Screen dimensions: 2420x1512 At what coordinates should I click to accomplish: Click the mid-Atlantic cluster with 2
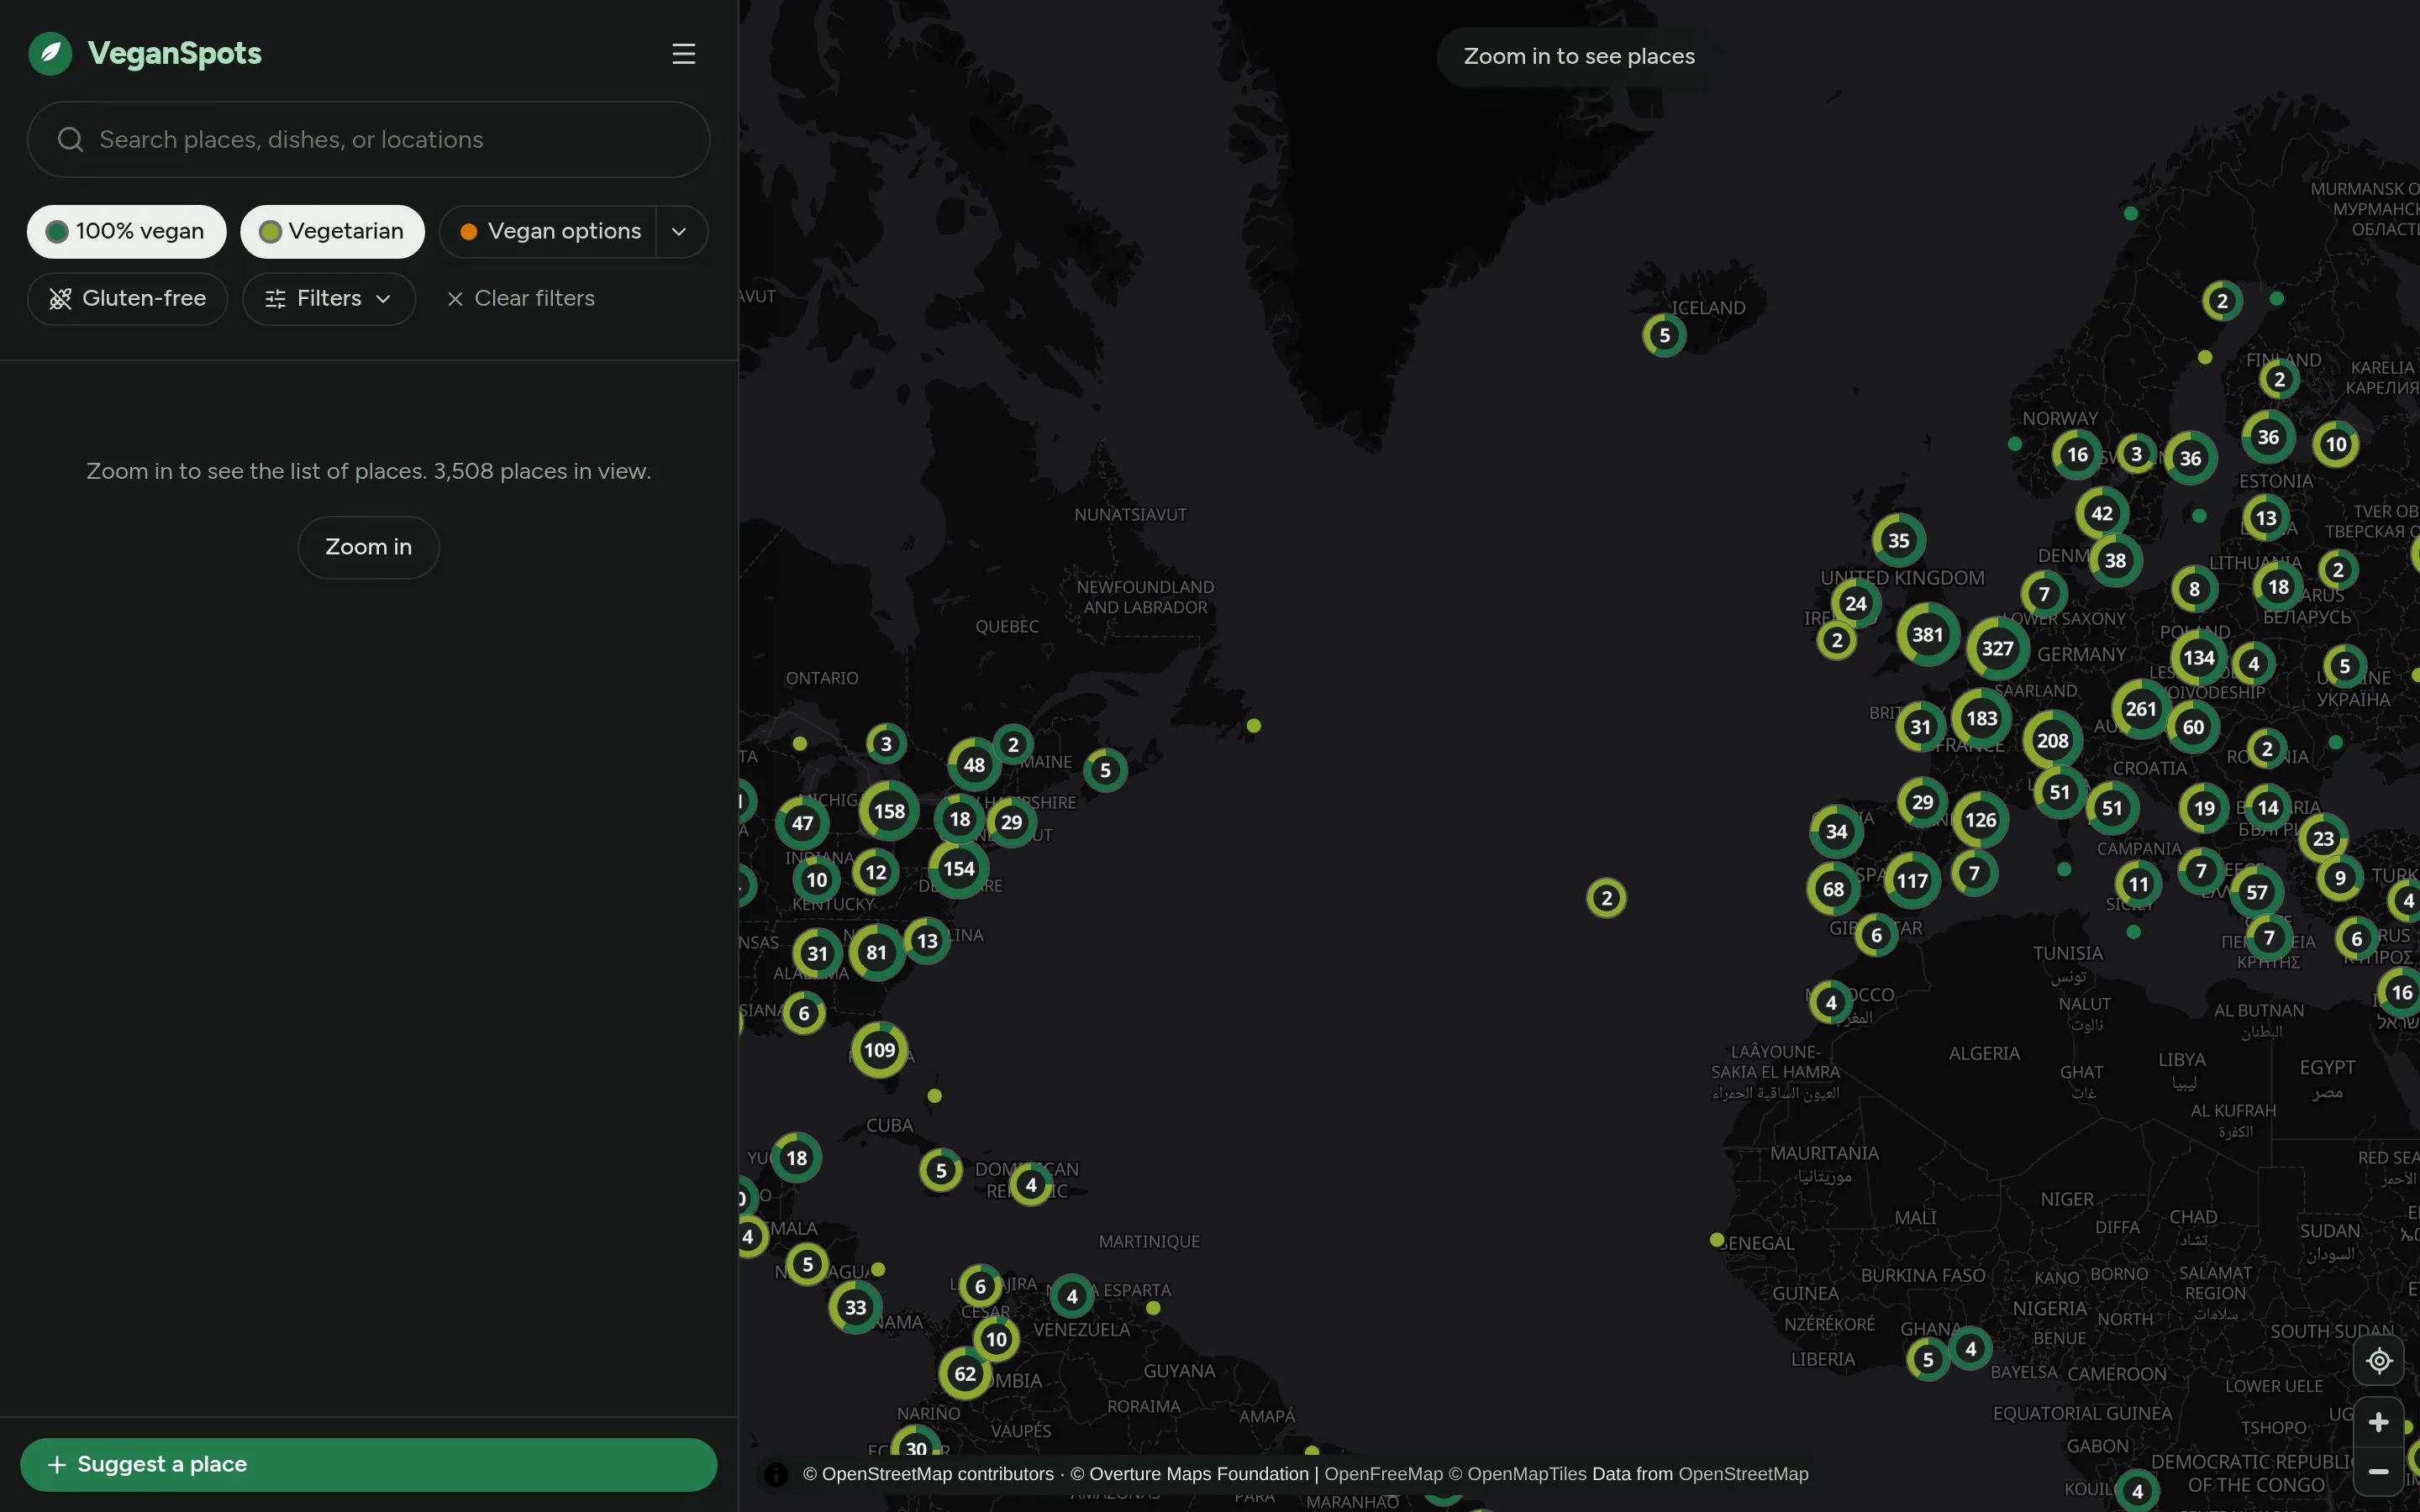point(1606,898)
